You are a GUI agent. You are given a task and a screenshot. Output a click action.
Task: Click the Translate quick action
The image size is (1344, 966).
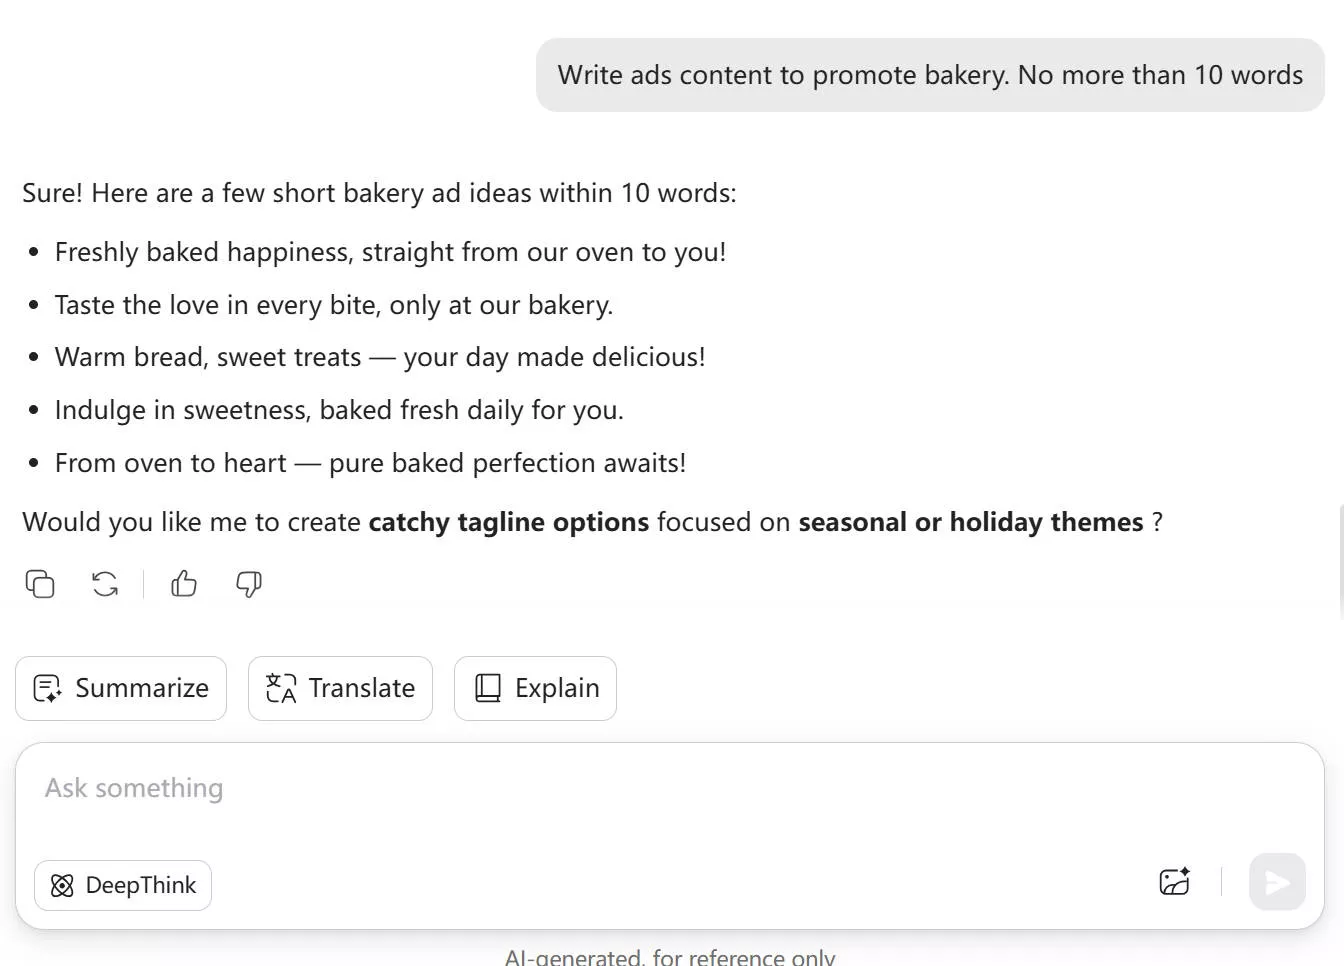click(x=340, y=688)
